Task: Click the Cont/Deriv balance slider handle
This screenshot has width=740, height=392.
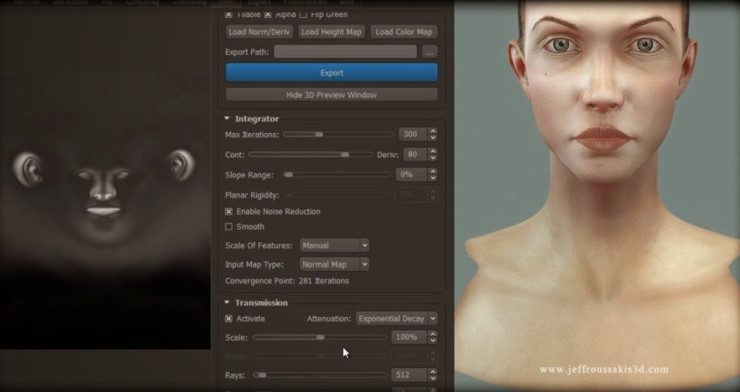Action: point(345,154)
